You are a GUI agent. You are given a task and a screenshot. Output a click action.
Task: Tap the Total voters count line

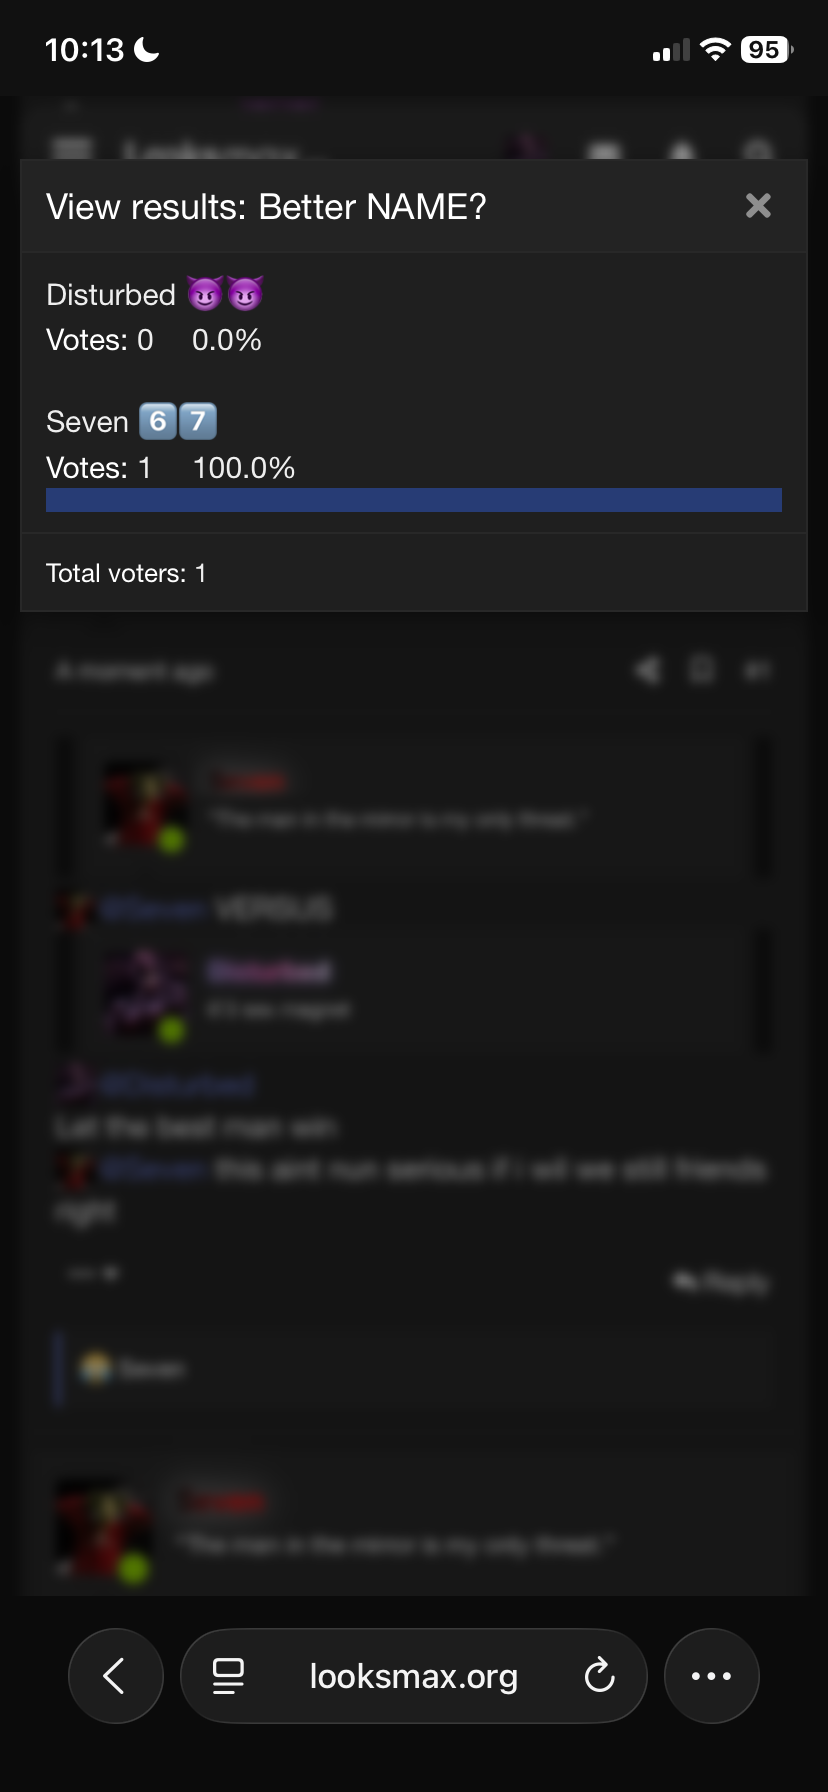pyautogui.click(x=126, y=573)
